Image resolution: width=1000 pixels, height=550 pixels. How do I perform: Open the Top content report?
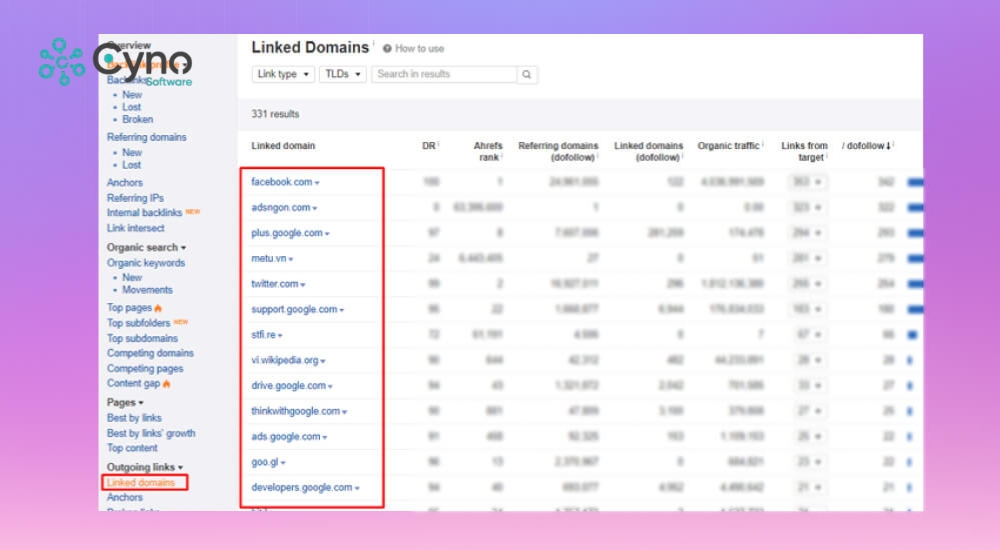[x=132, y=448]
